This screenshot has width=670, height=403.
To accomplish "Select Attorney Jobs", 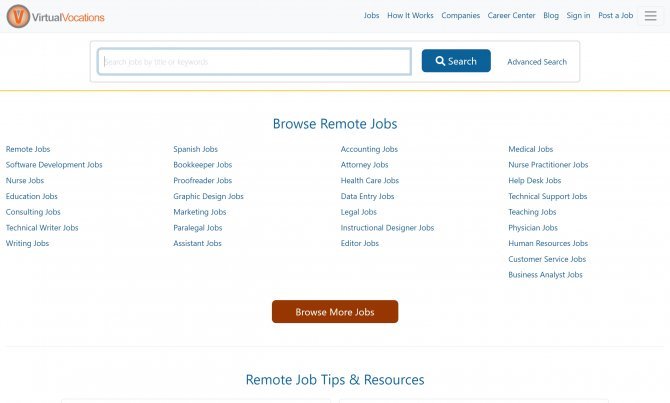I will (x=364, y=165).
